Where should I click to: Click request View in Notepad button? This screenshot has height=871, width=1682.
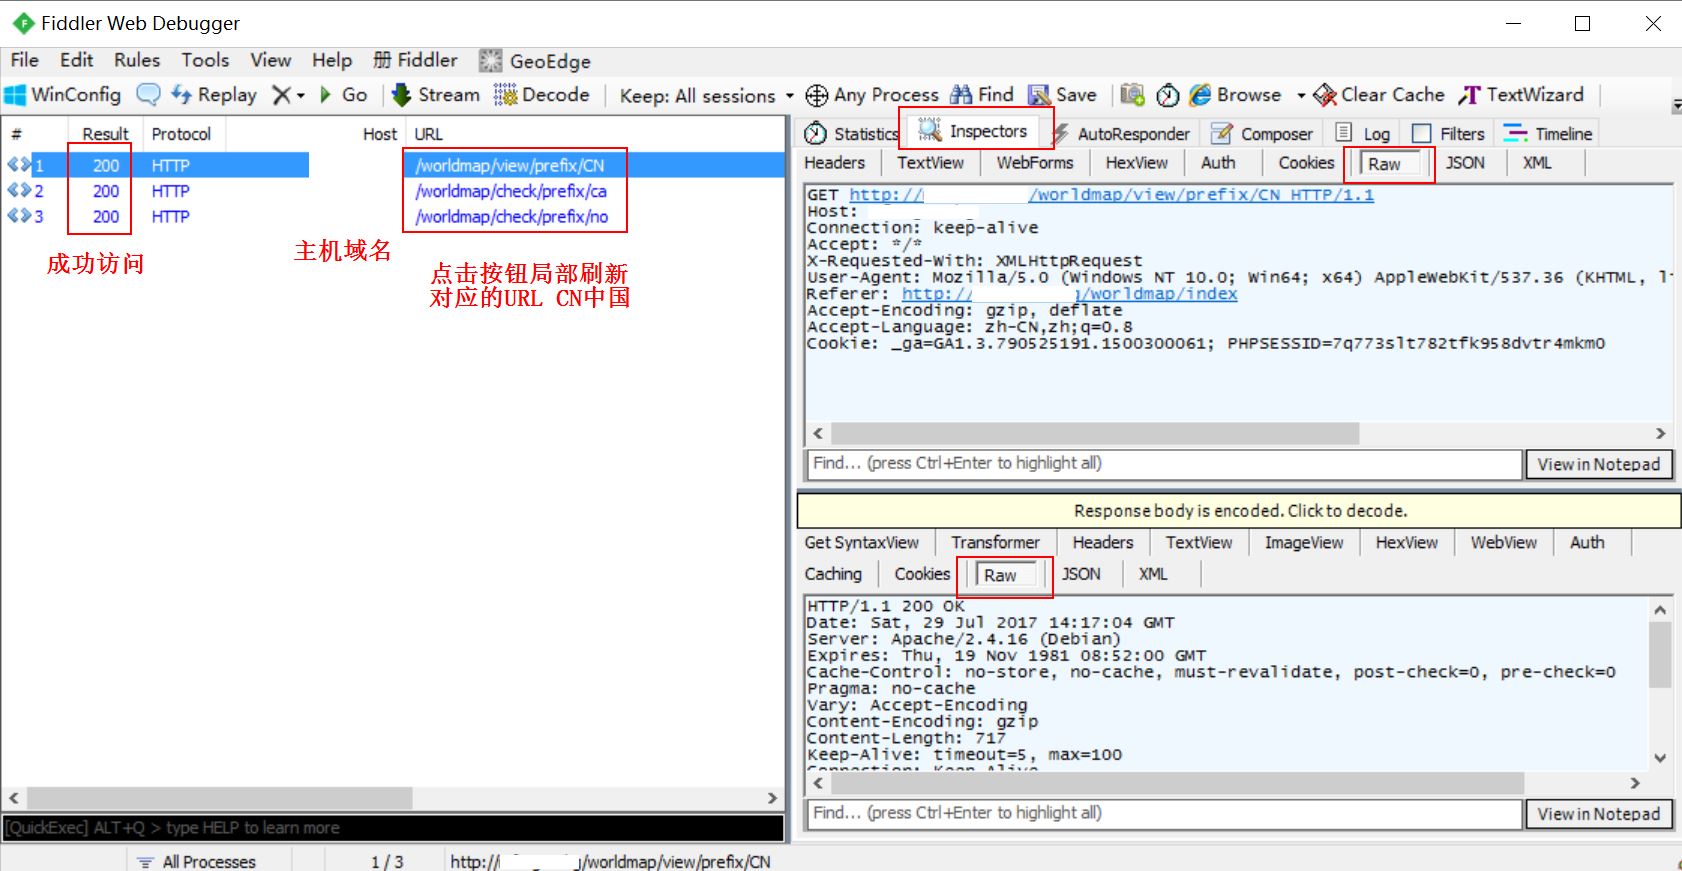click(1598, 464)
